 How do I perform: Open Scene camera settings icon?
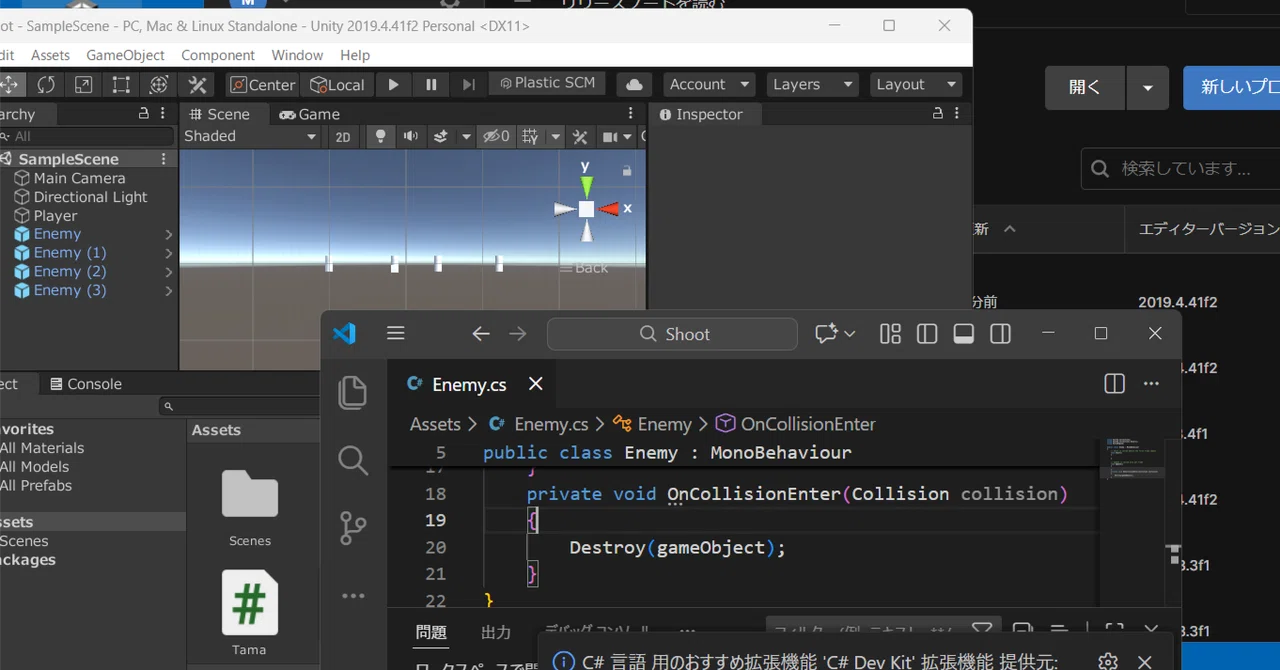click(610, 137)
